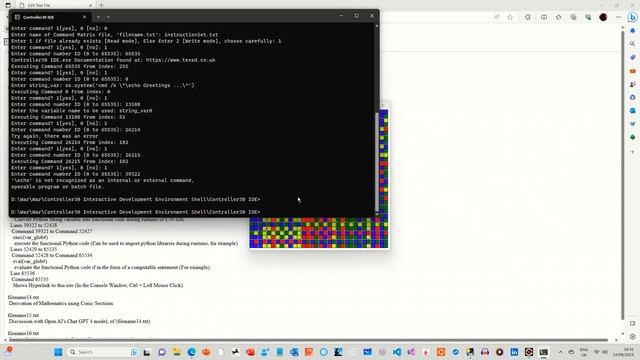Open the Edge profile avatar
This screenshot has width=640, height=360.
point(603,17)
